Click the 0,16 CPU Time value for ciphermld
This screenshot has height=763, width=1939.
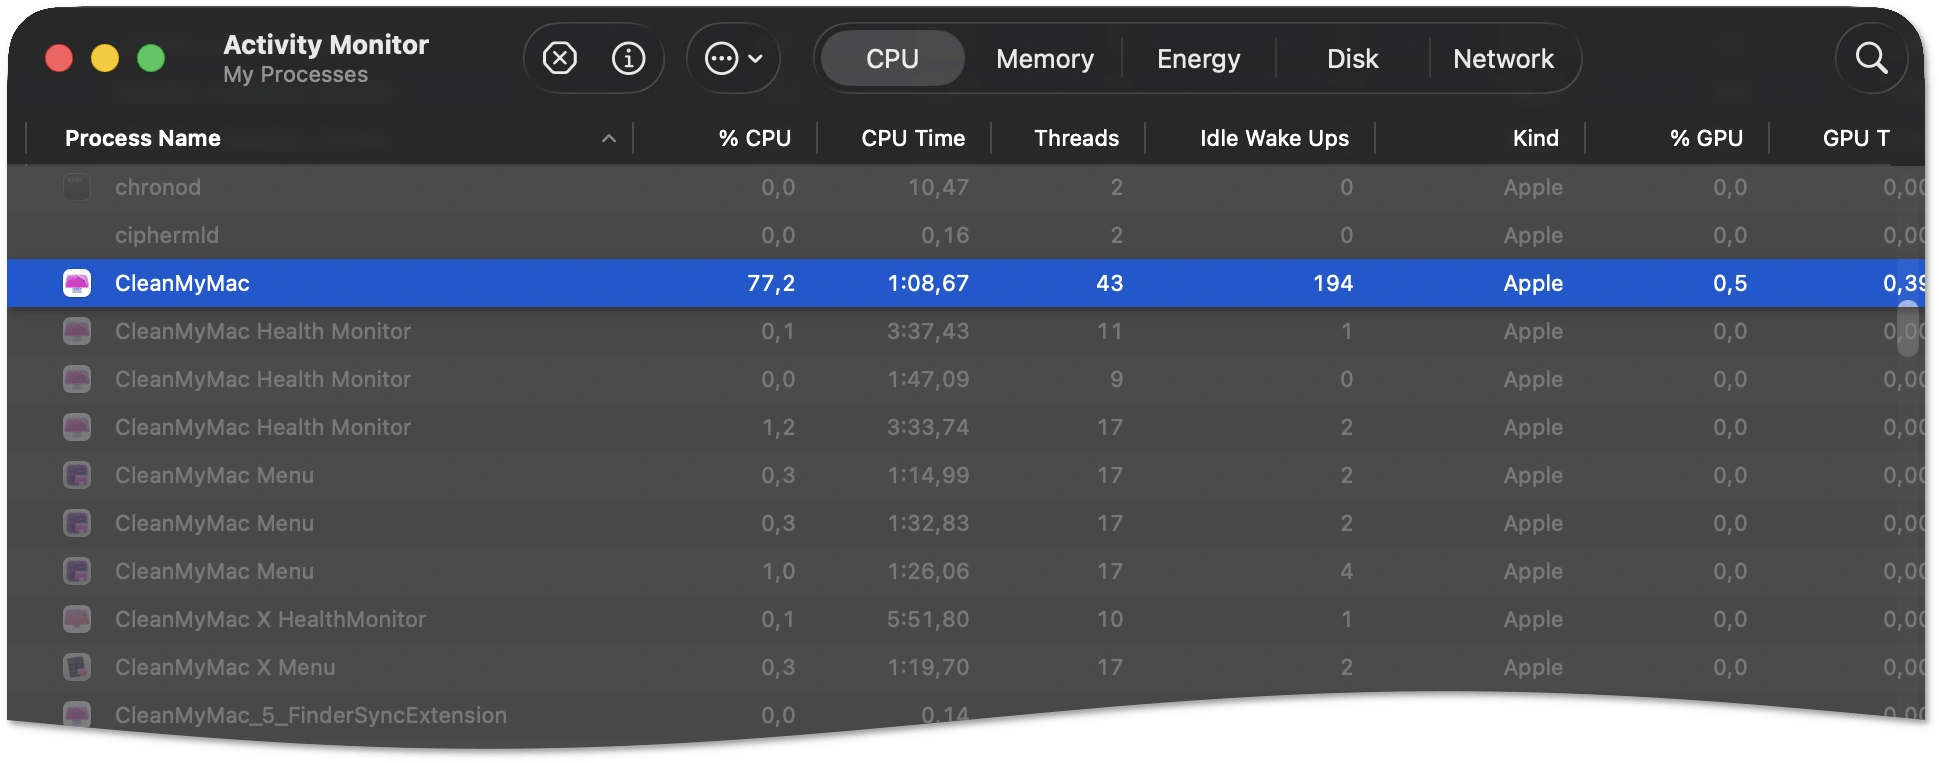point(945,235)
